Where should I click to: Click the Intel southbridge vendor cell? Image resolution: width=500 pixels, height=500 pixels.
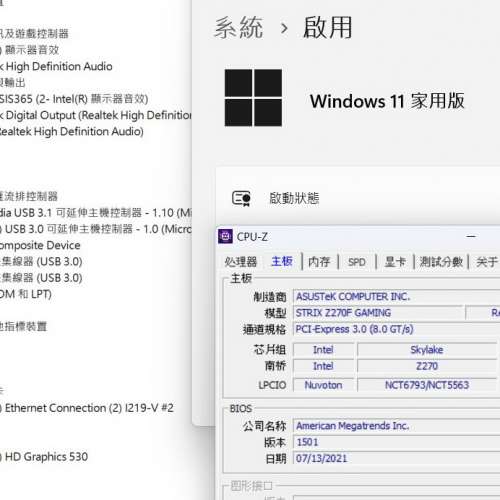tap(323, 366)
